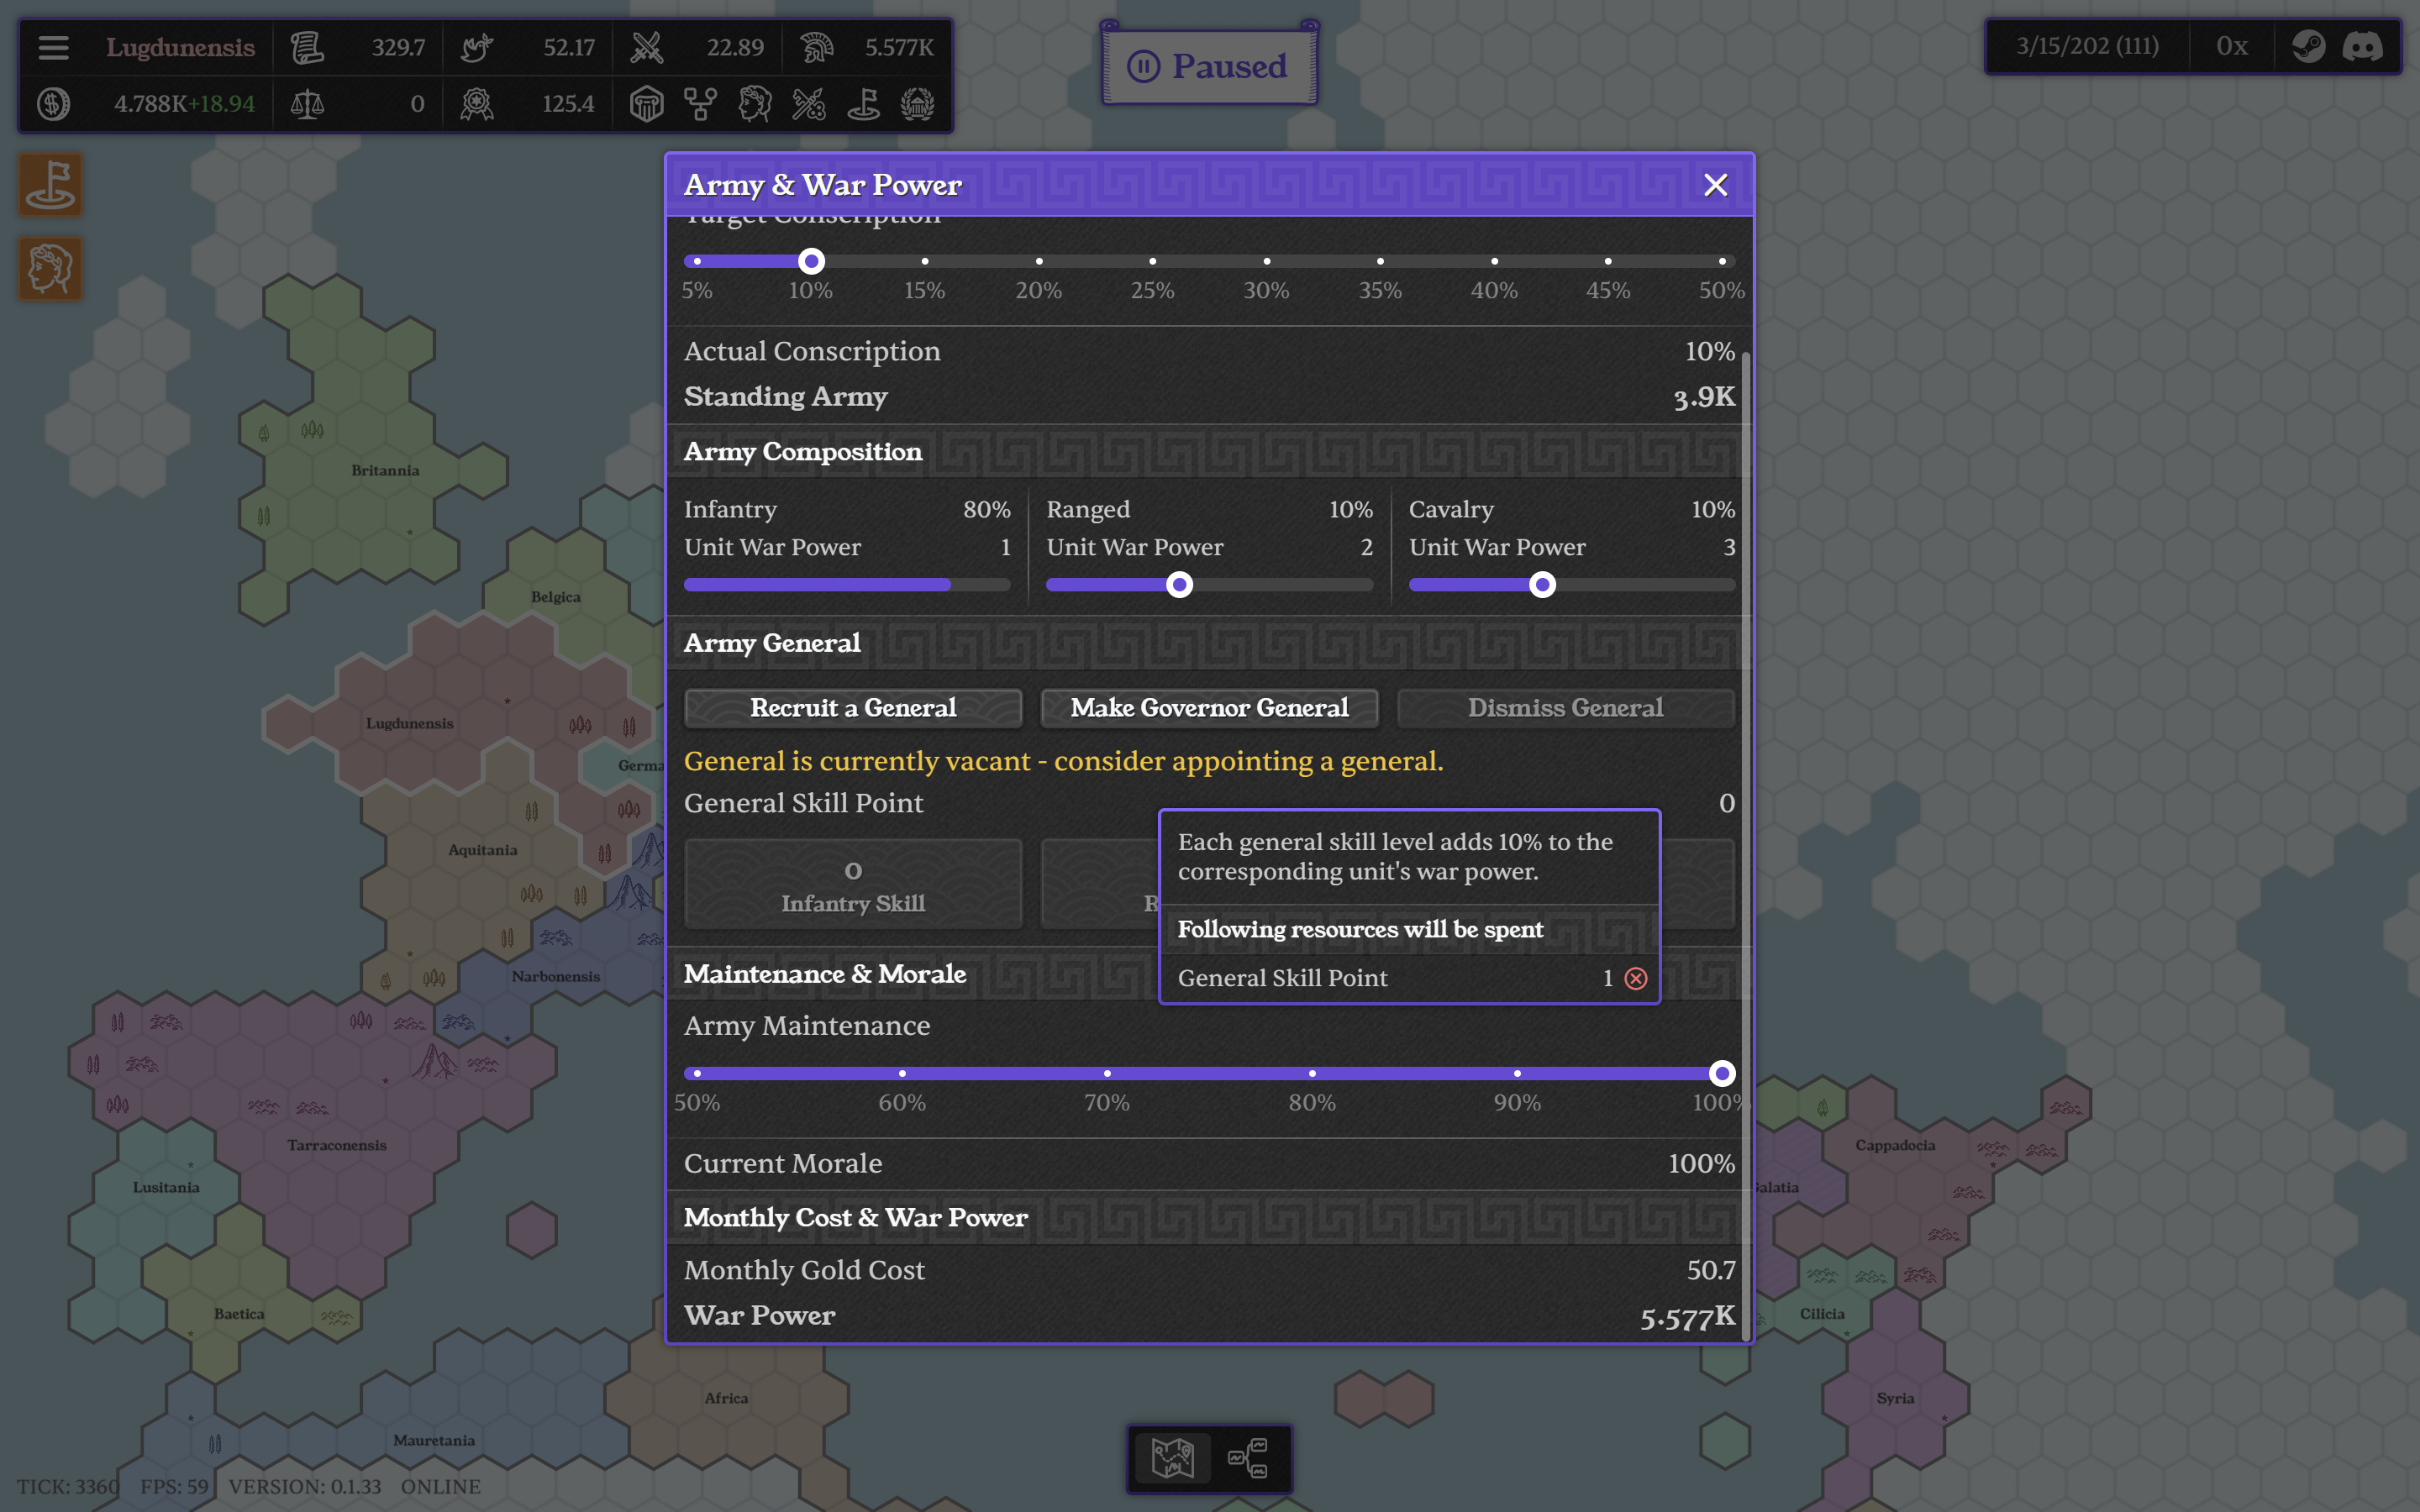Select the Syria region on the map

coord(1895,1398)
